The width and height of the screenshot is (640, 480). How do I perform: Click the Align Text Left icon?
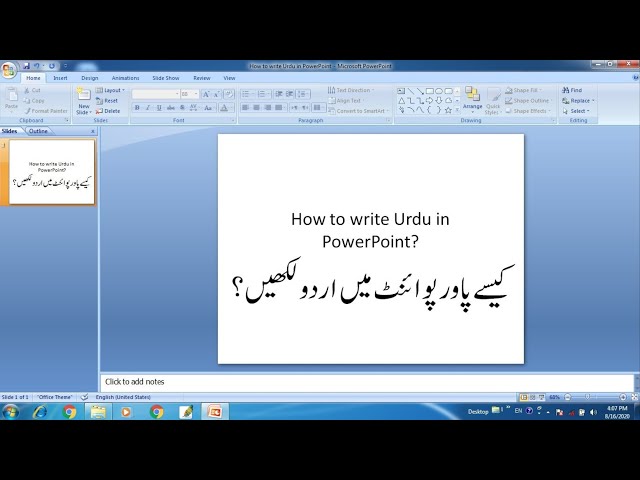pos(245,107)
